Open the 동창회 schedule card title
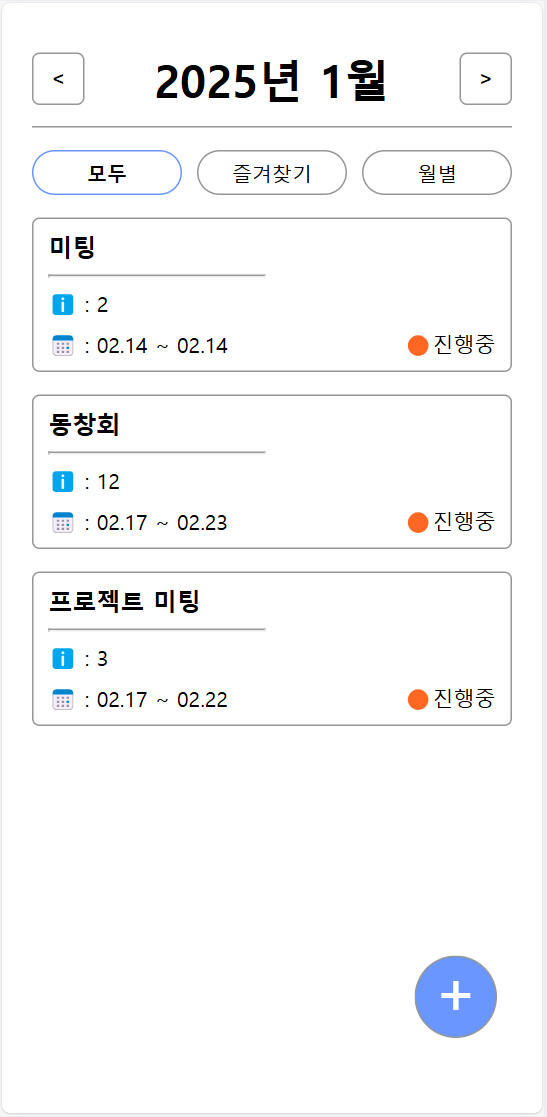Image resolution: width=547 pixels, height=1117 pixels. pos(84,425)
